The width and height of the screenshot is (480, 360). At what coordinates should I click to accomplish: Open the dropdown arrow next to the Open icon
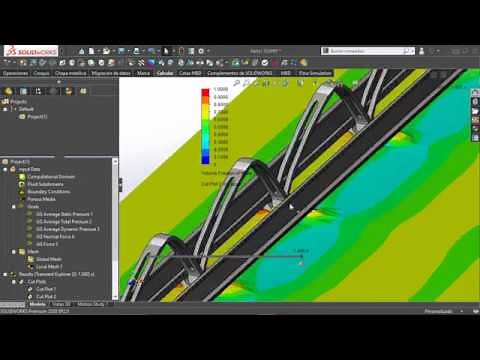(x=113, y=51)
